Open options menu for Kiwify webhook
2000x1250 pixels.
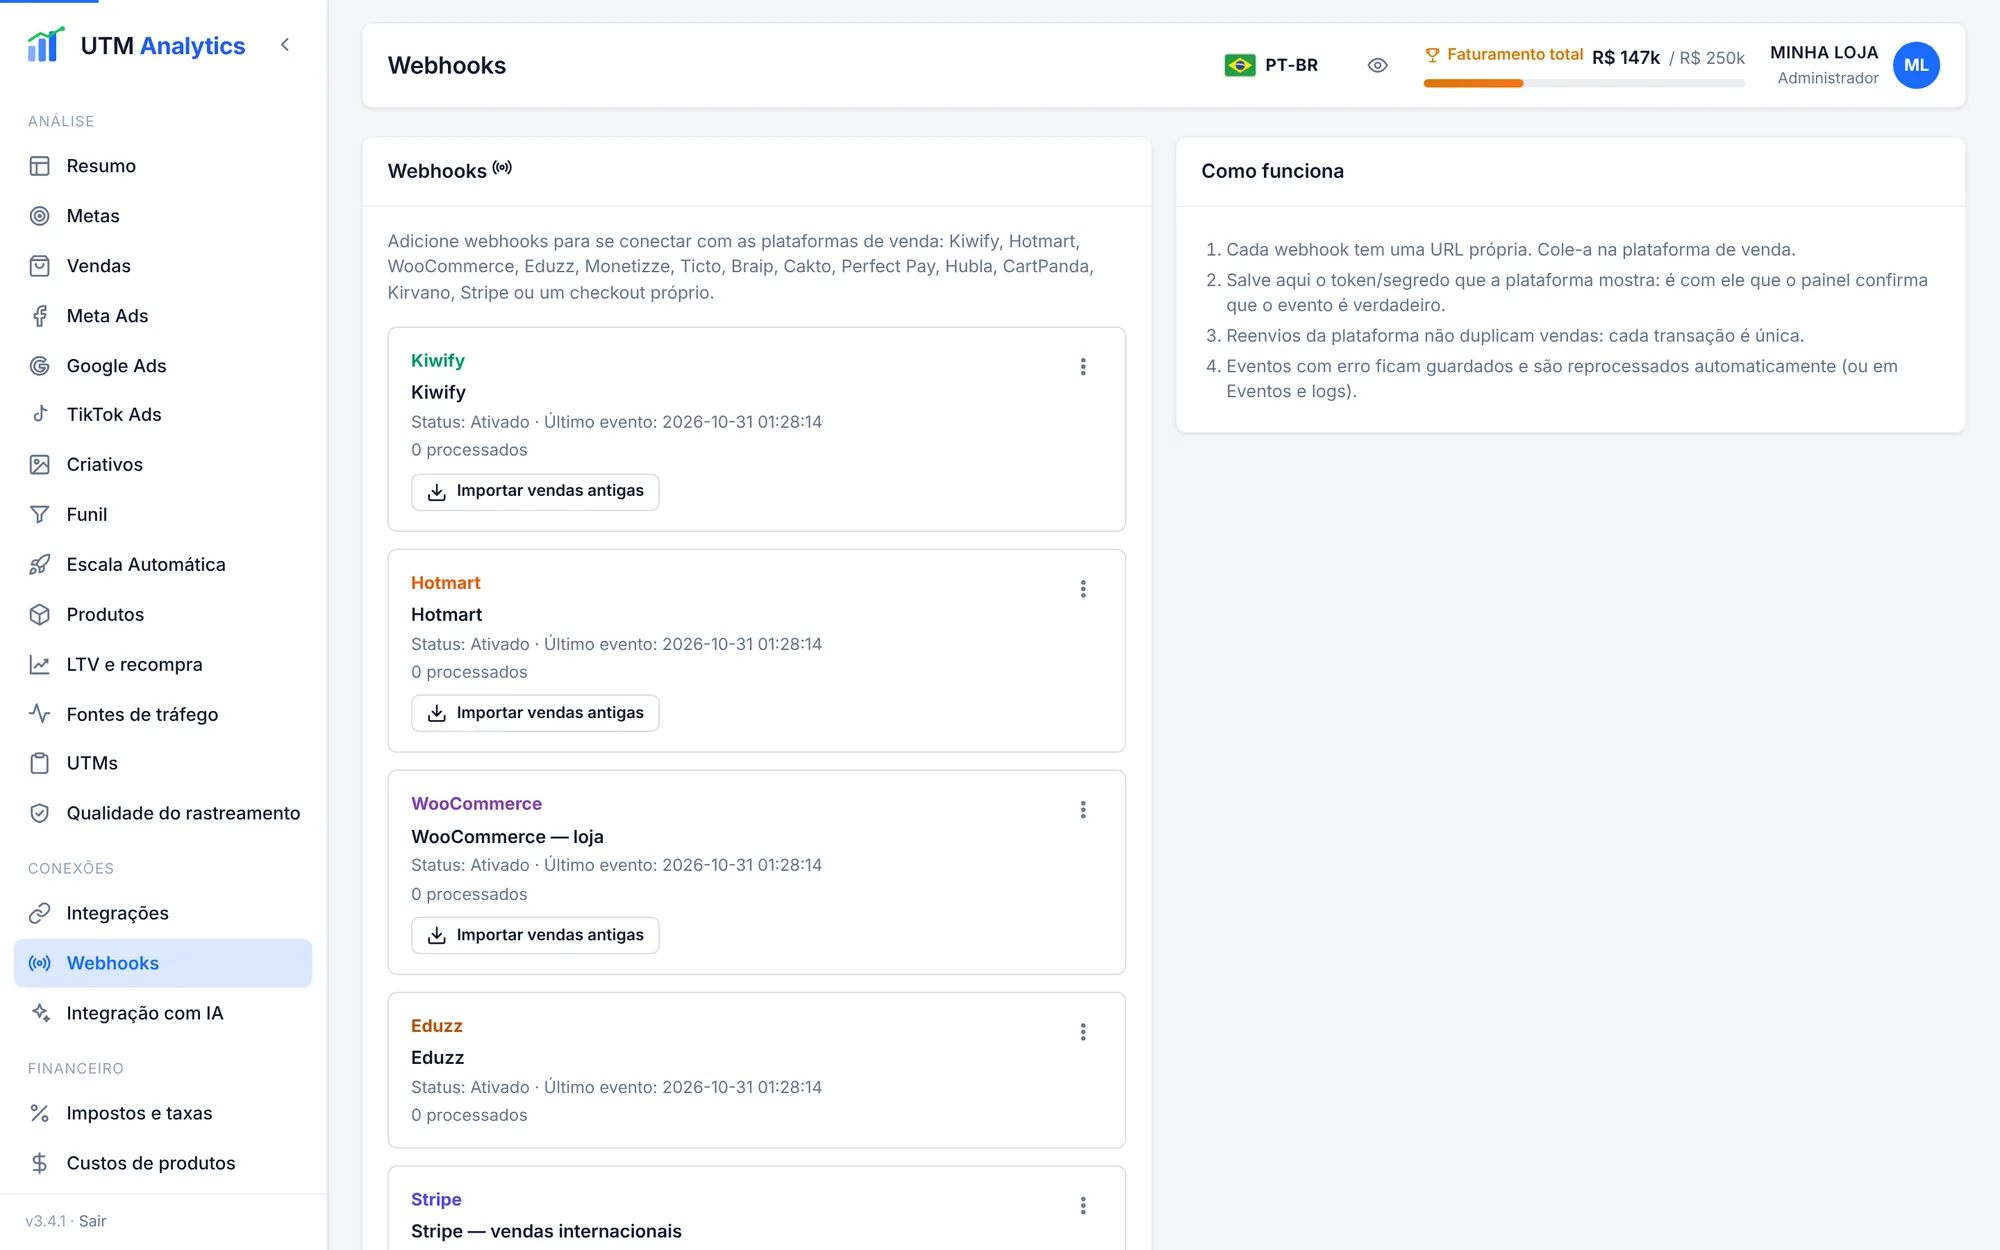(x=1083, y=367)
